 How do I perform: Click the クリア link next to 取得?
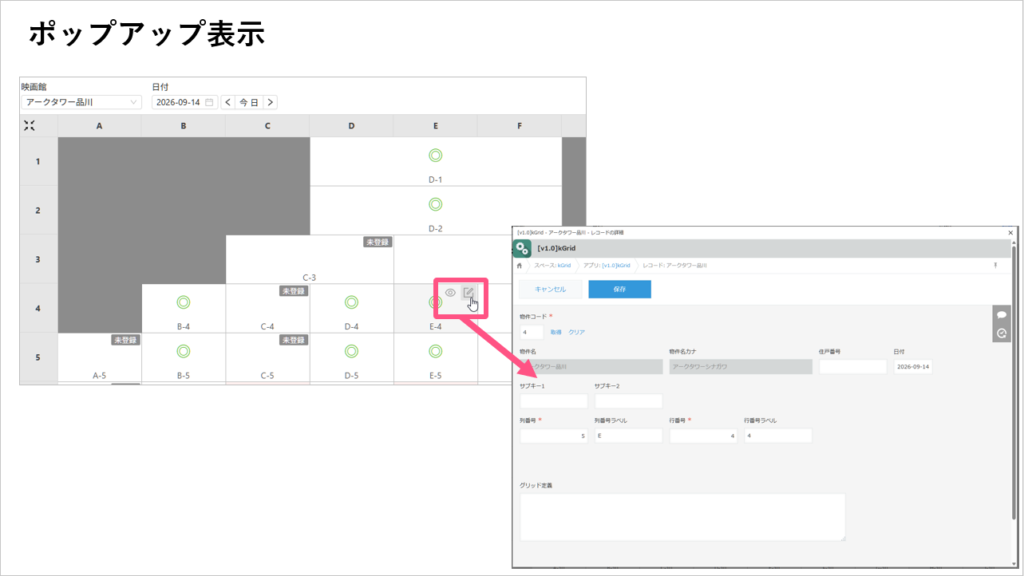tap(577, 332)
